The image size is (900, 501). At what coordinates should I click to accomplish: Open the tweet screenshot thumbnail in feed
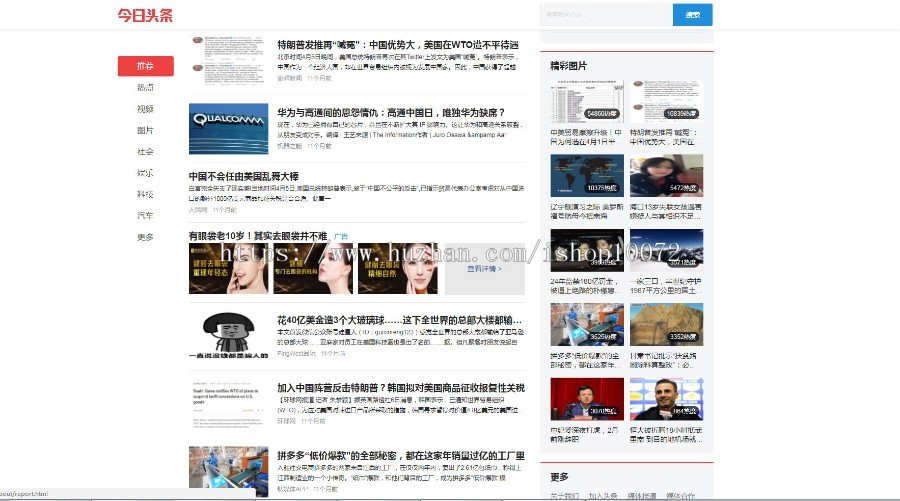228,61
